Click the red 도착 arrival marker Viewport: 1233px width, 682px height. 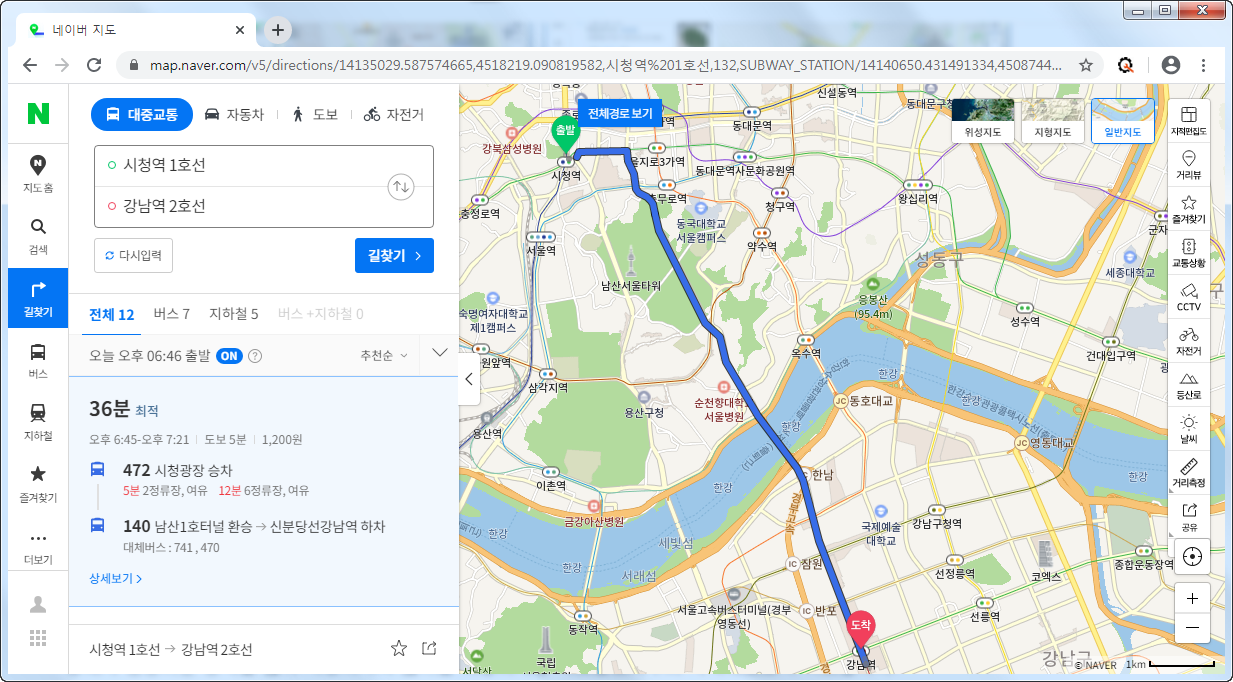tap(860, 628)
